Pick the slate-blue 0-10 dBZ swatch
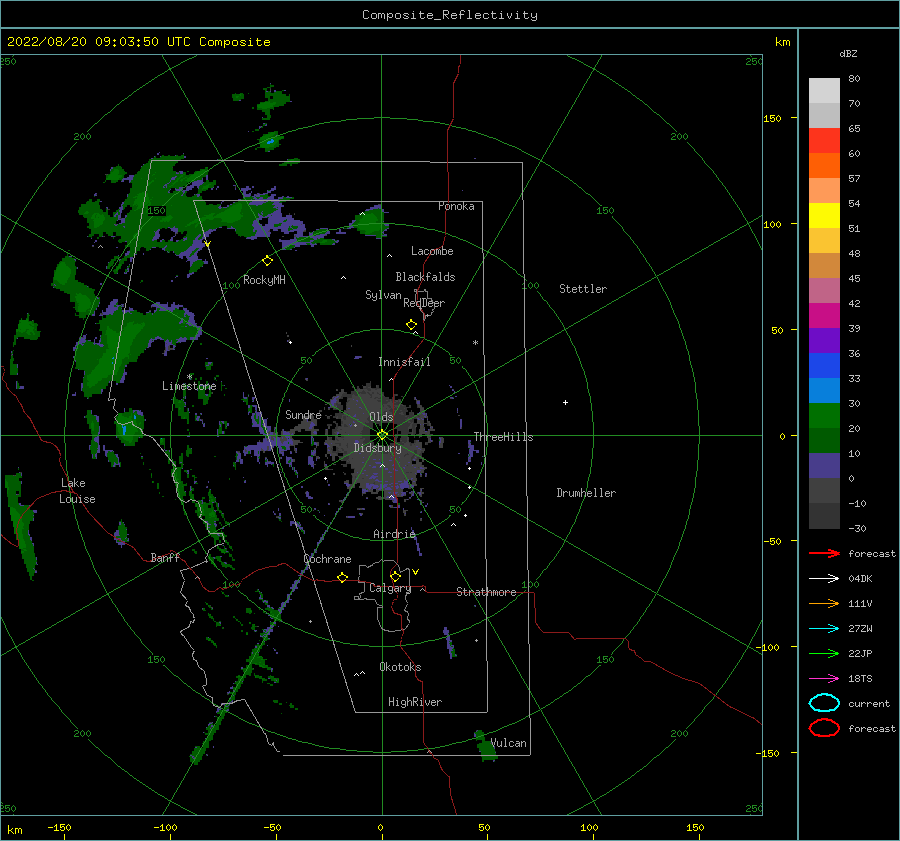Image resolution: width=900 pixels, height=841 pixels. pos(824,465)
